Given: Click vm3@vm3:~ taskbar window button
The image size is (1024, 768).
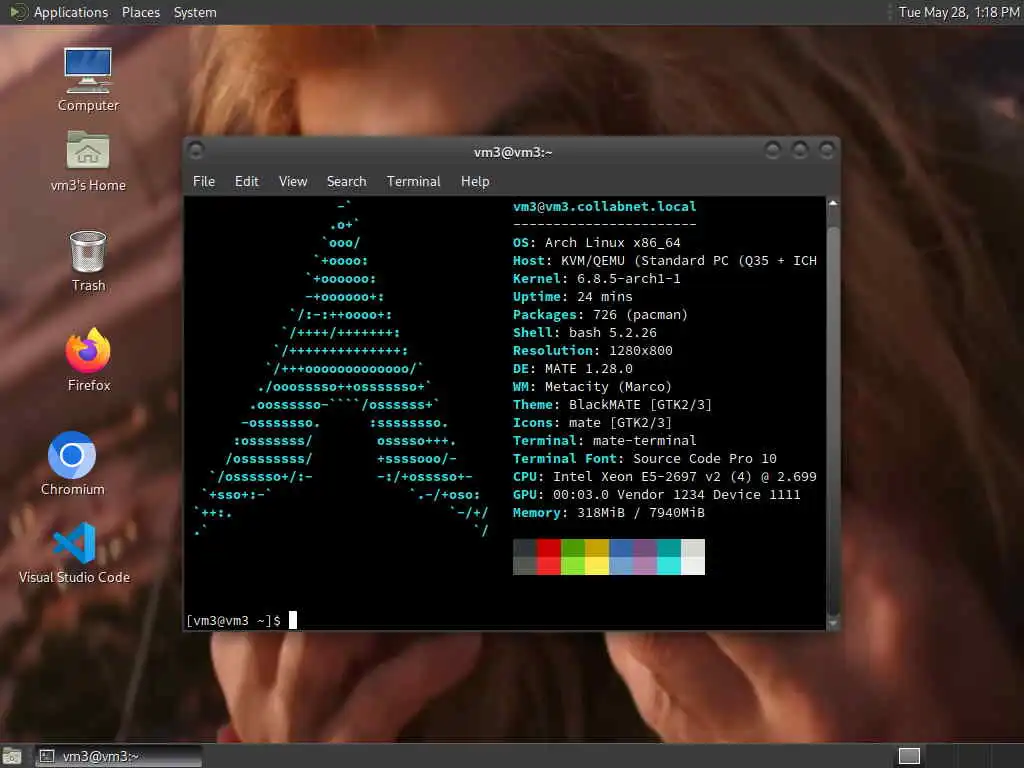Looking at the screenshot, I should point(118,756).
